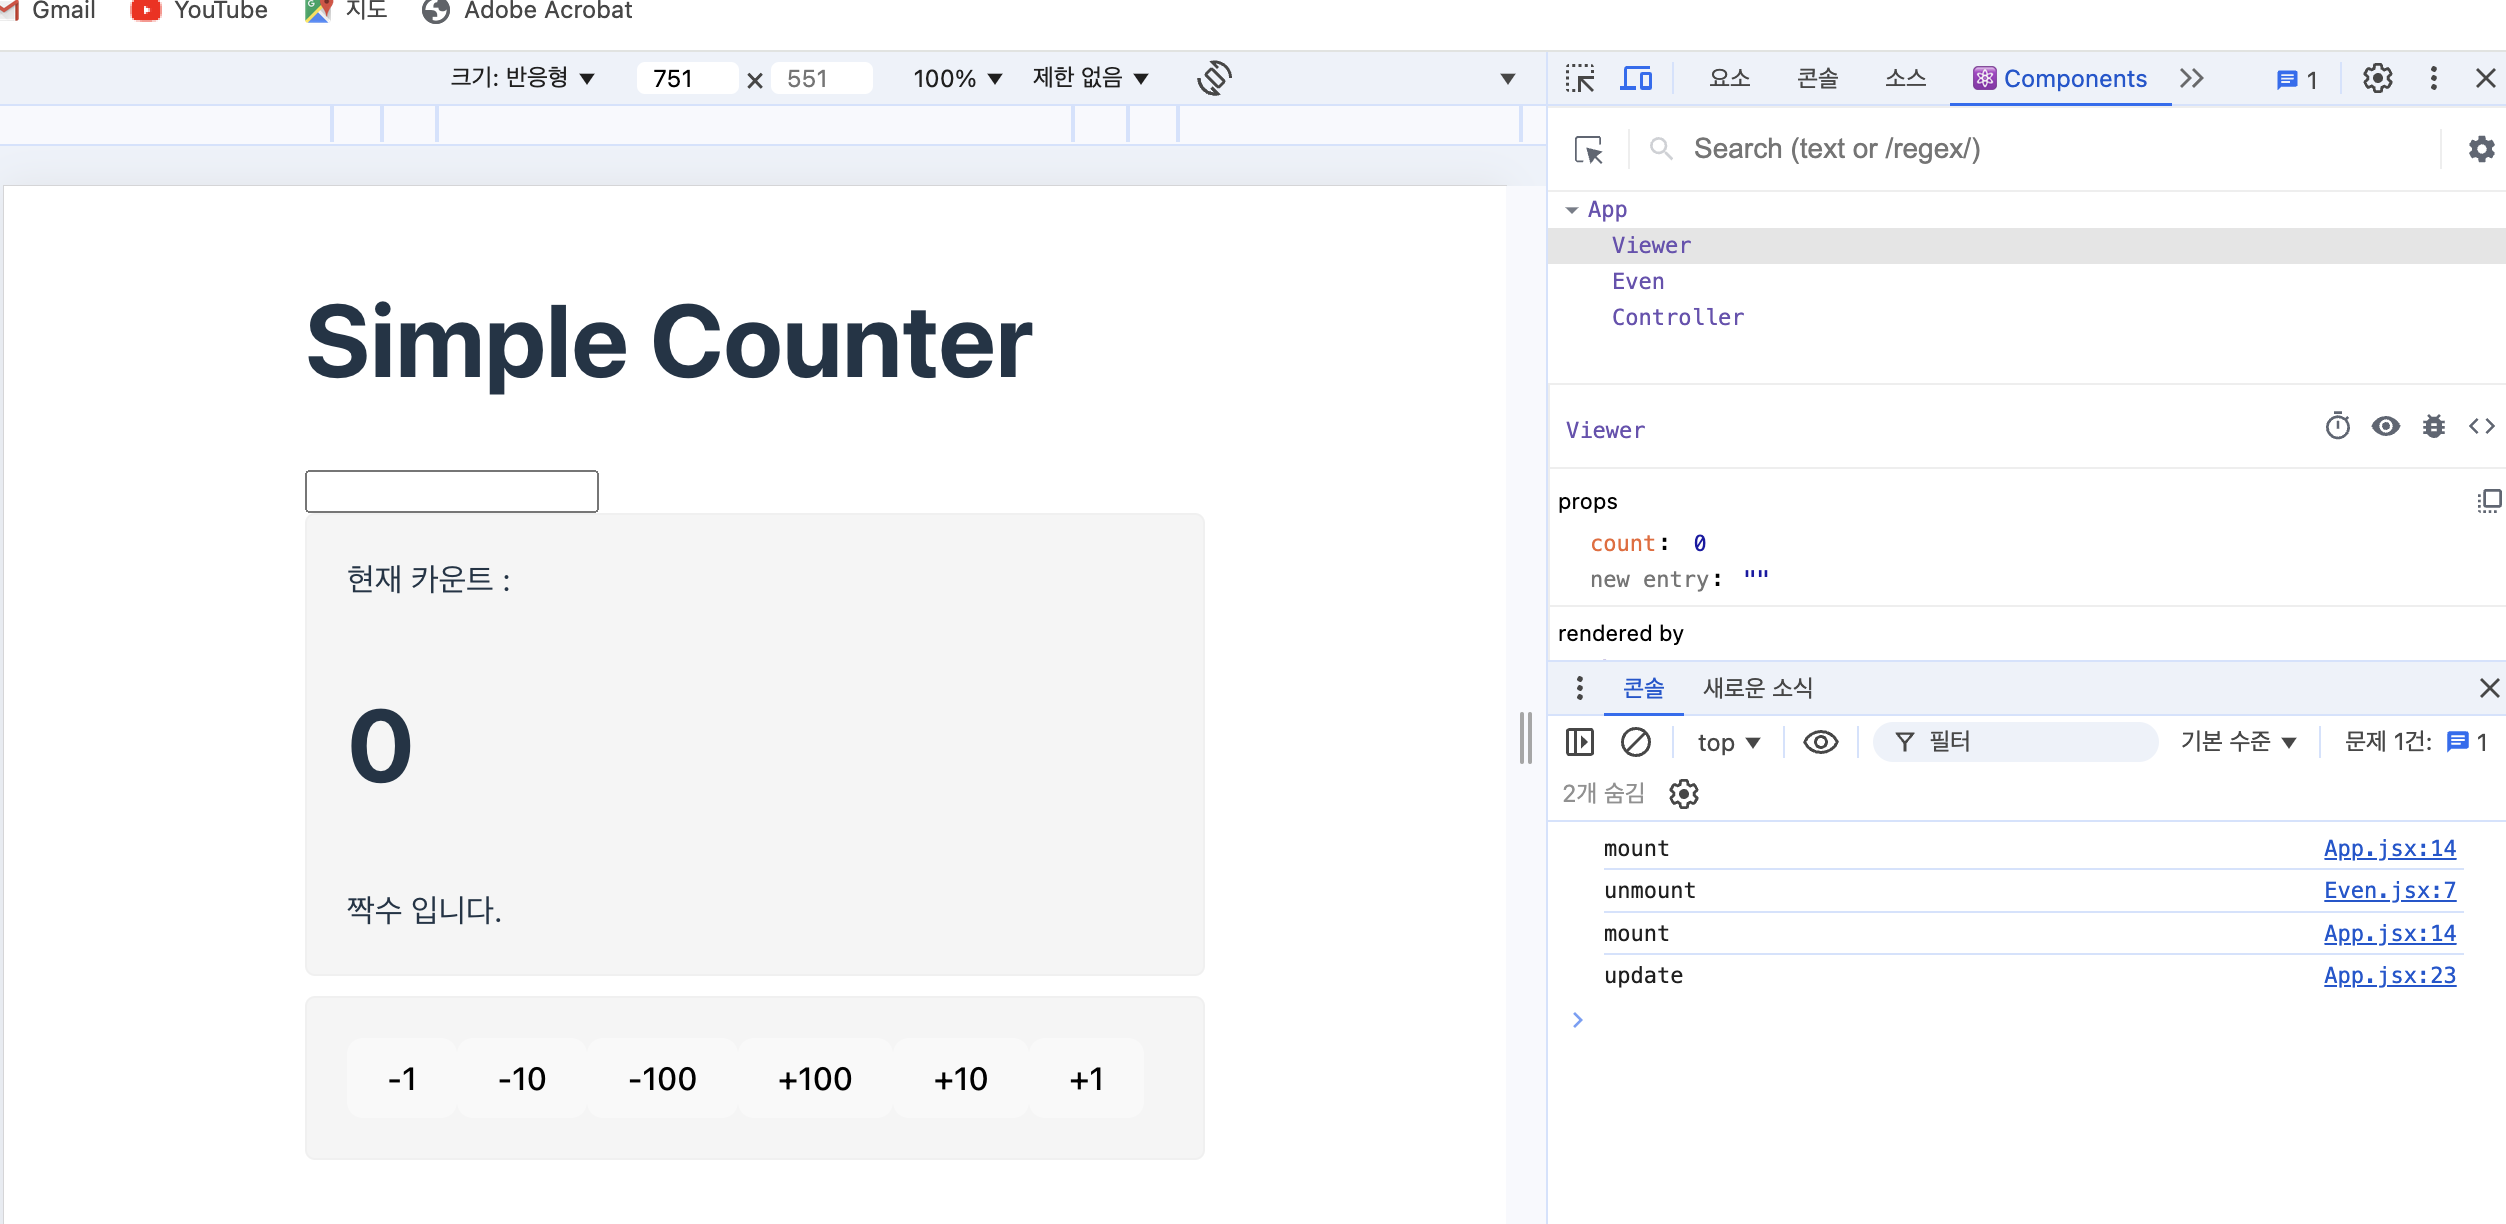
Task: Copy props to clipboard icon
Action: click(2488, 501)
